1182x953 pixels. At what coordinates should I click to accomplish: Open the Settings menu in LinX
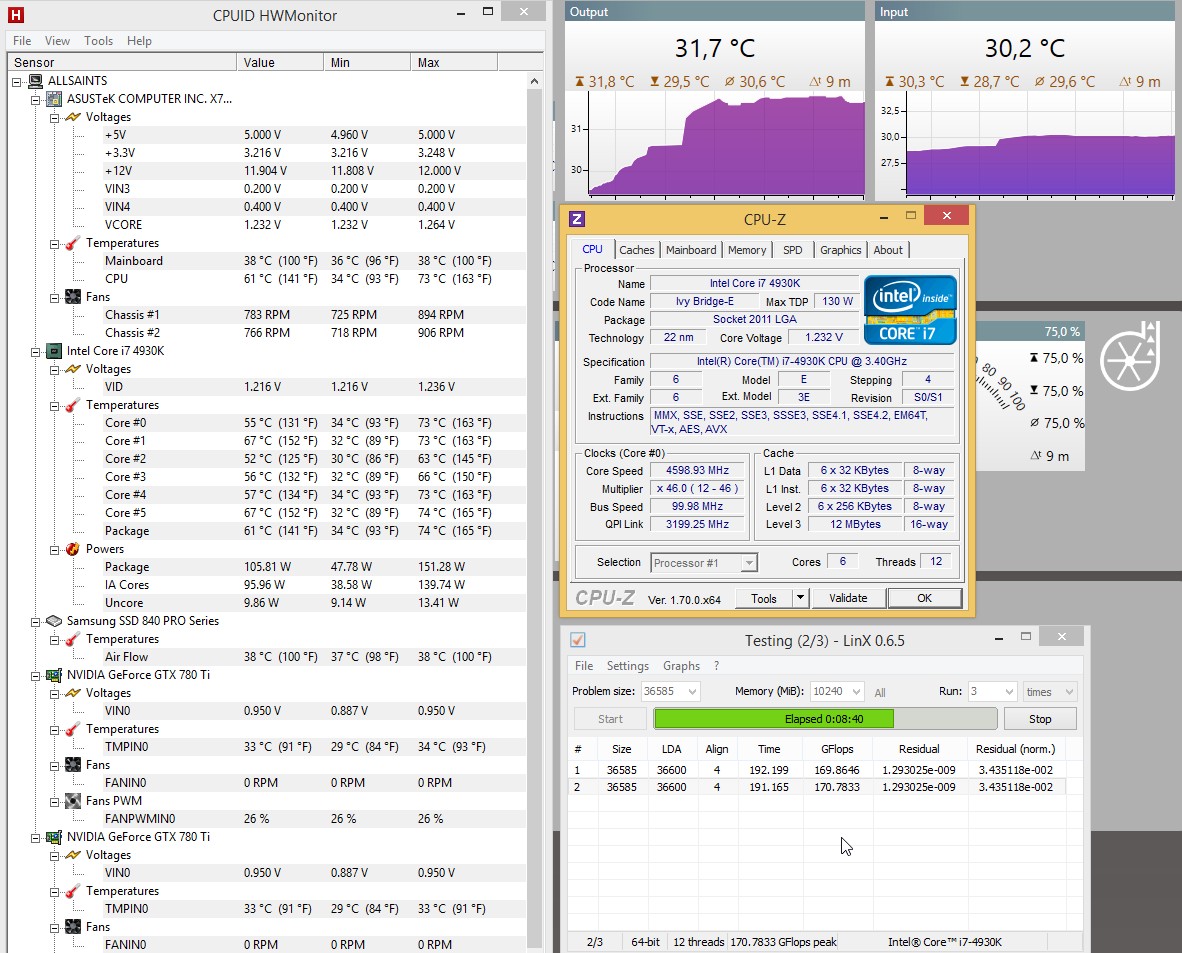627,666
